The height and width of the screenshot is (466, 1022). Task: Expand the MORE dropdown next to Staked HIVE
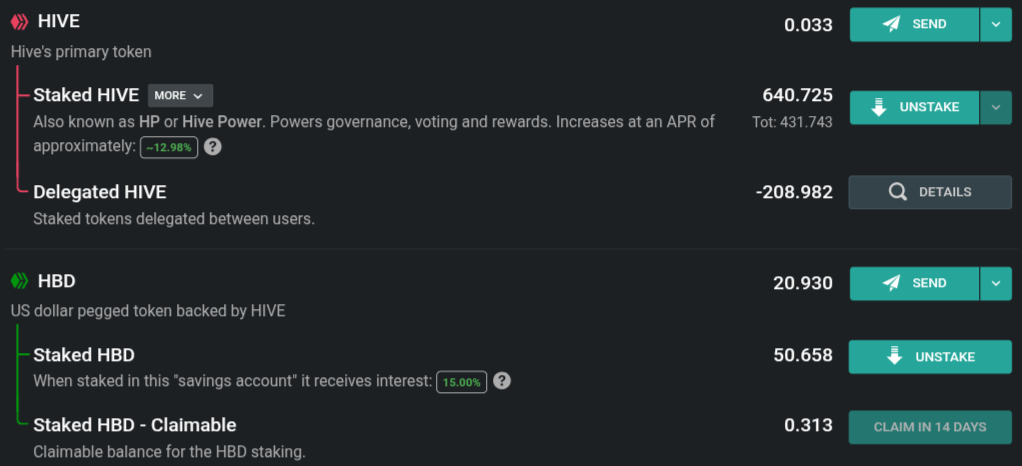(180, 95)
